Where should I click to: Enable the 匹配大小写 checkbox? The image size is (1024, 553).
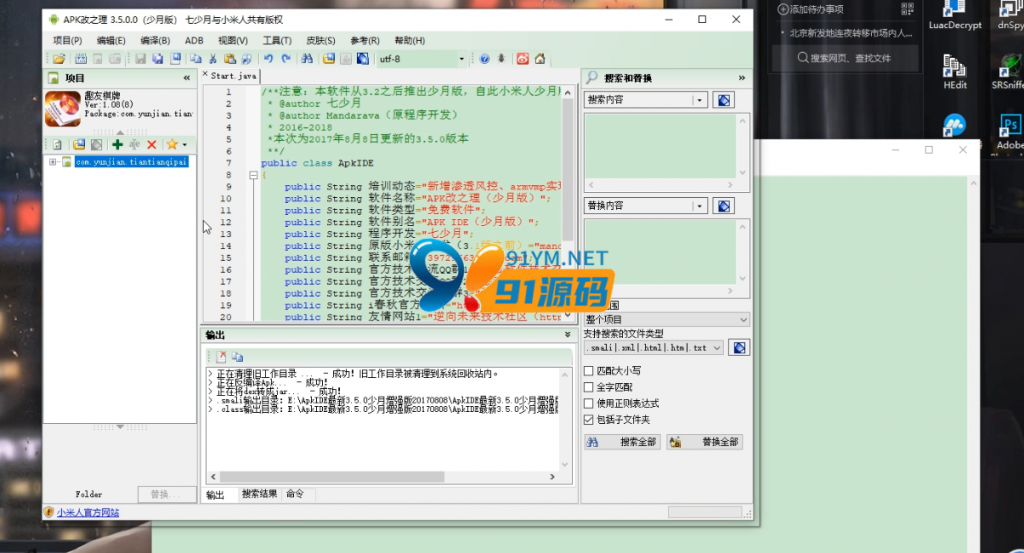point(588,371)
